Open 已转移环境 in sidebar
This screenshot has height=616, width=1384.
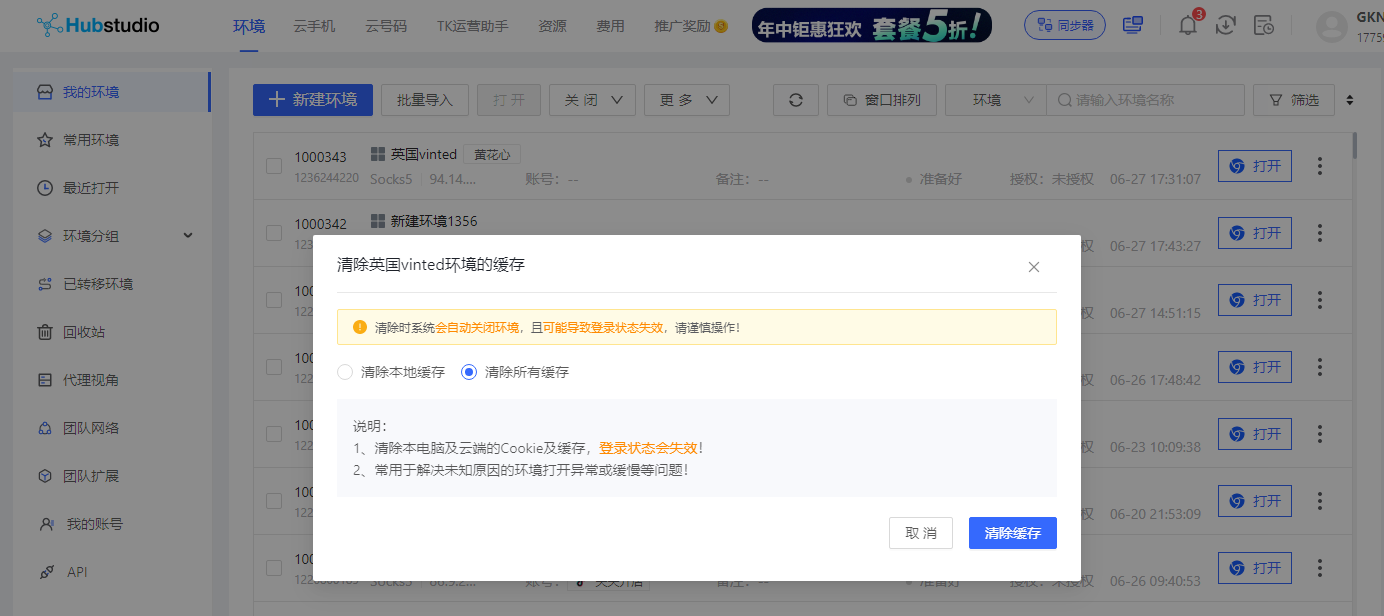point(97,284)
